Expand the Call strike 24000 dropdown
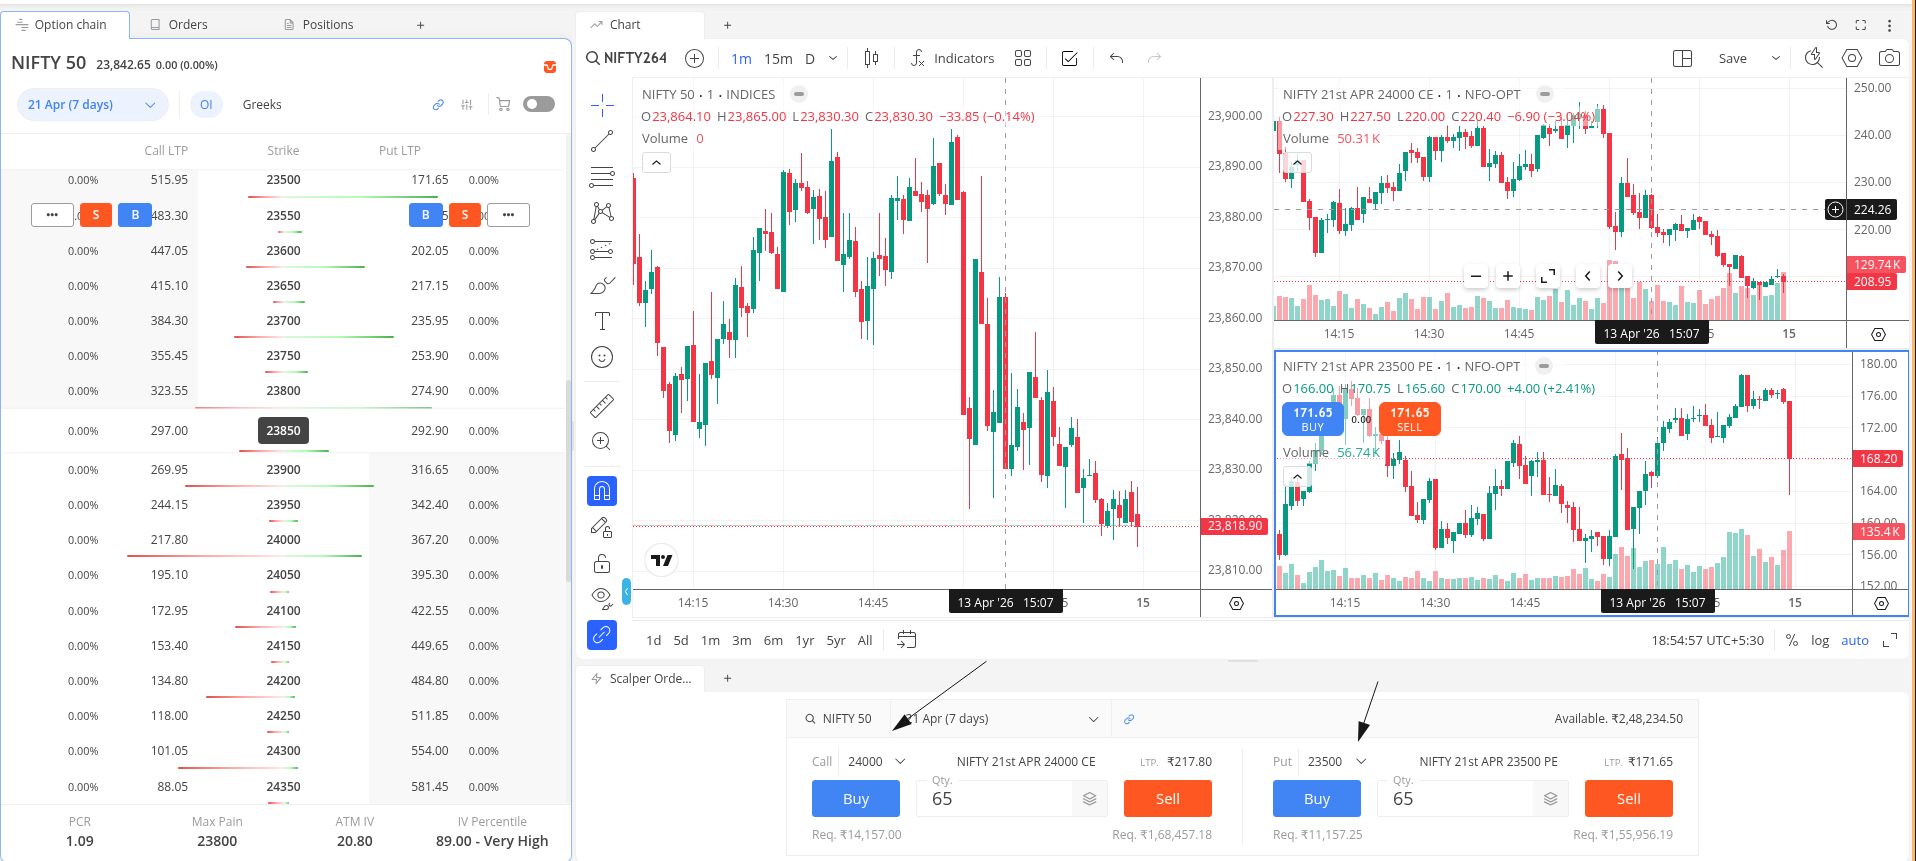 point(876,761)
